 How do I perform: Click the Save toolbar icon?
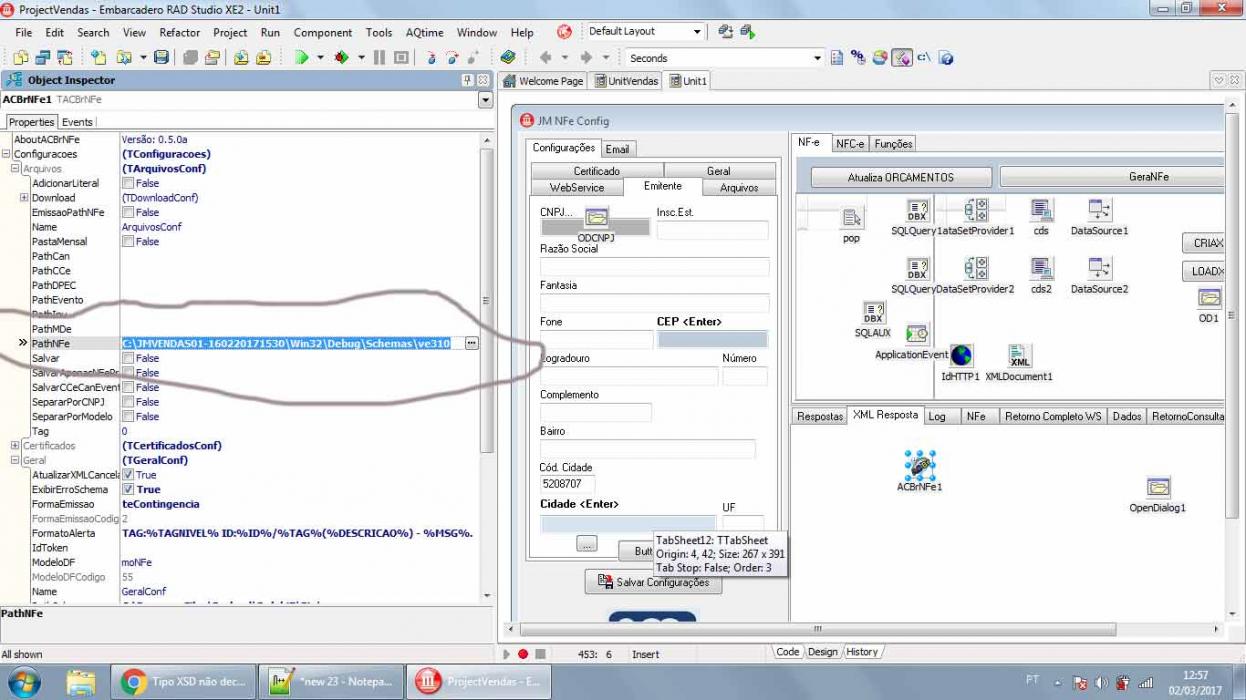(x=161, y=58)
